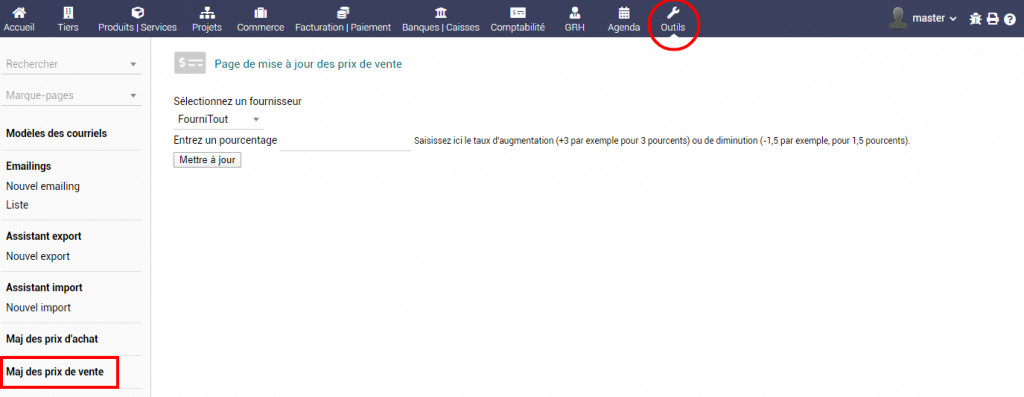Open Banques | Caisses bank icon
Screen dimensions: 1024x397
[441, 13]
